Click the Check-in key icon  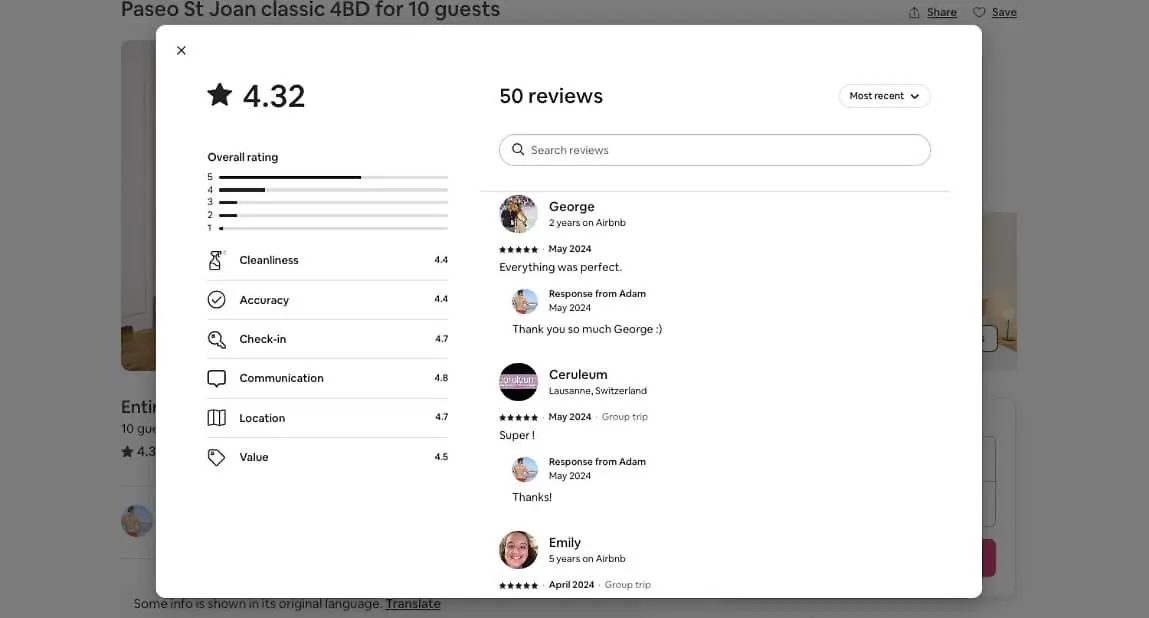click(216, 339)
